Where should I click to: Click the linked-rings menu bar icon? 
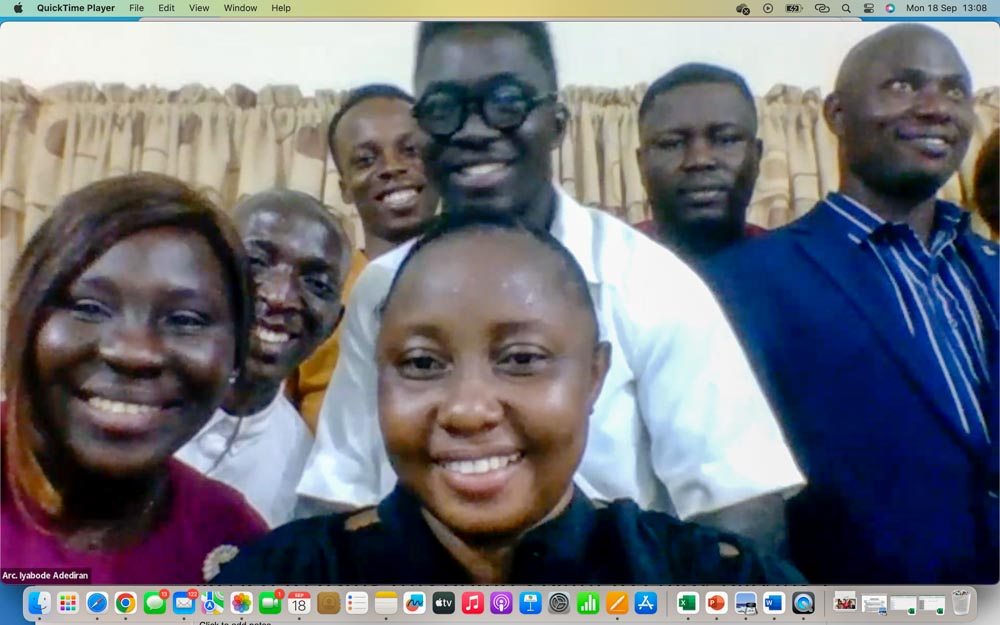point(822,8)
